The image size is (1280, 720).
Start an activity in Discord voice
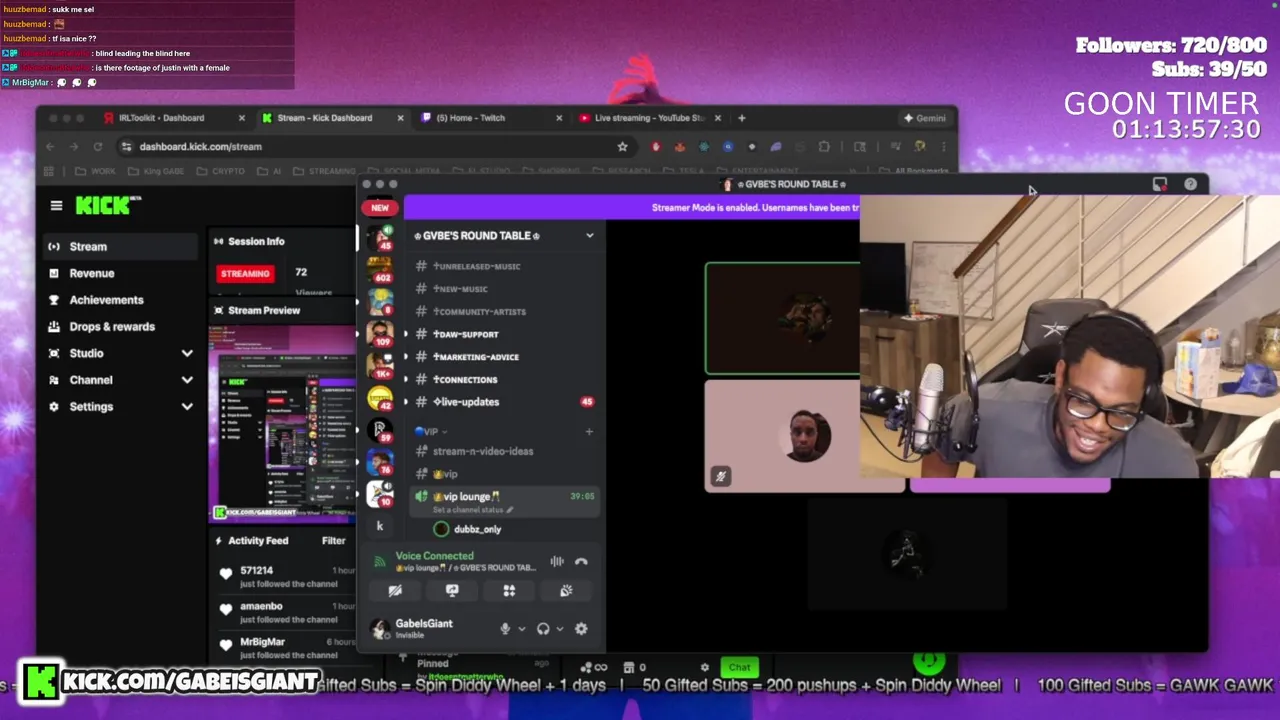[509, 591]
